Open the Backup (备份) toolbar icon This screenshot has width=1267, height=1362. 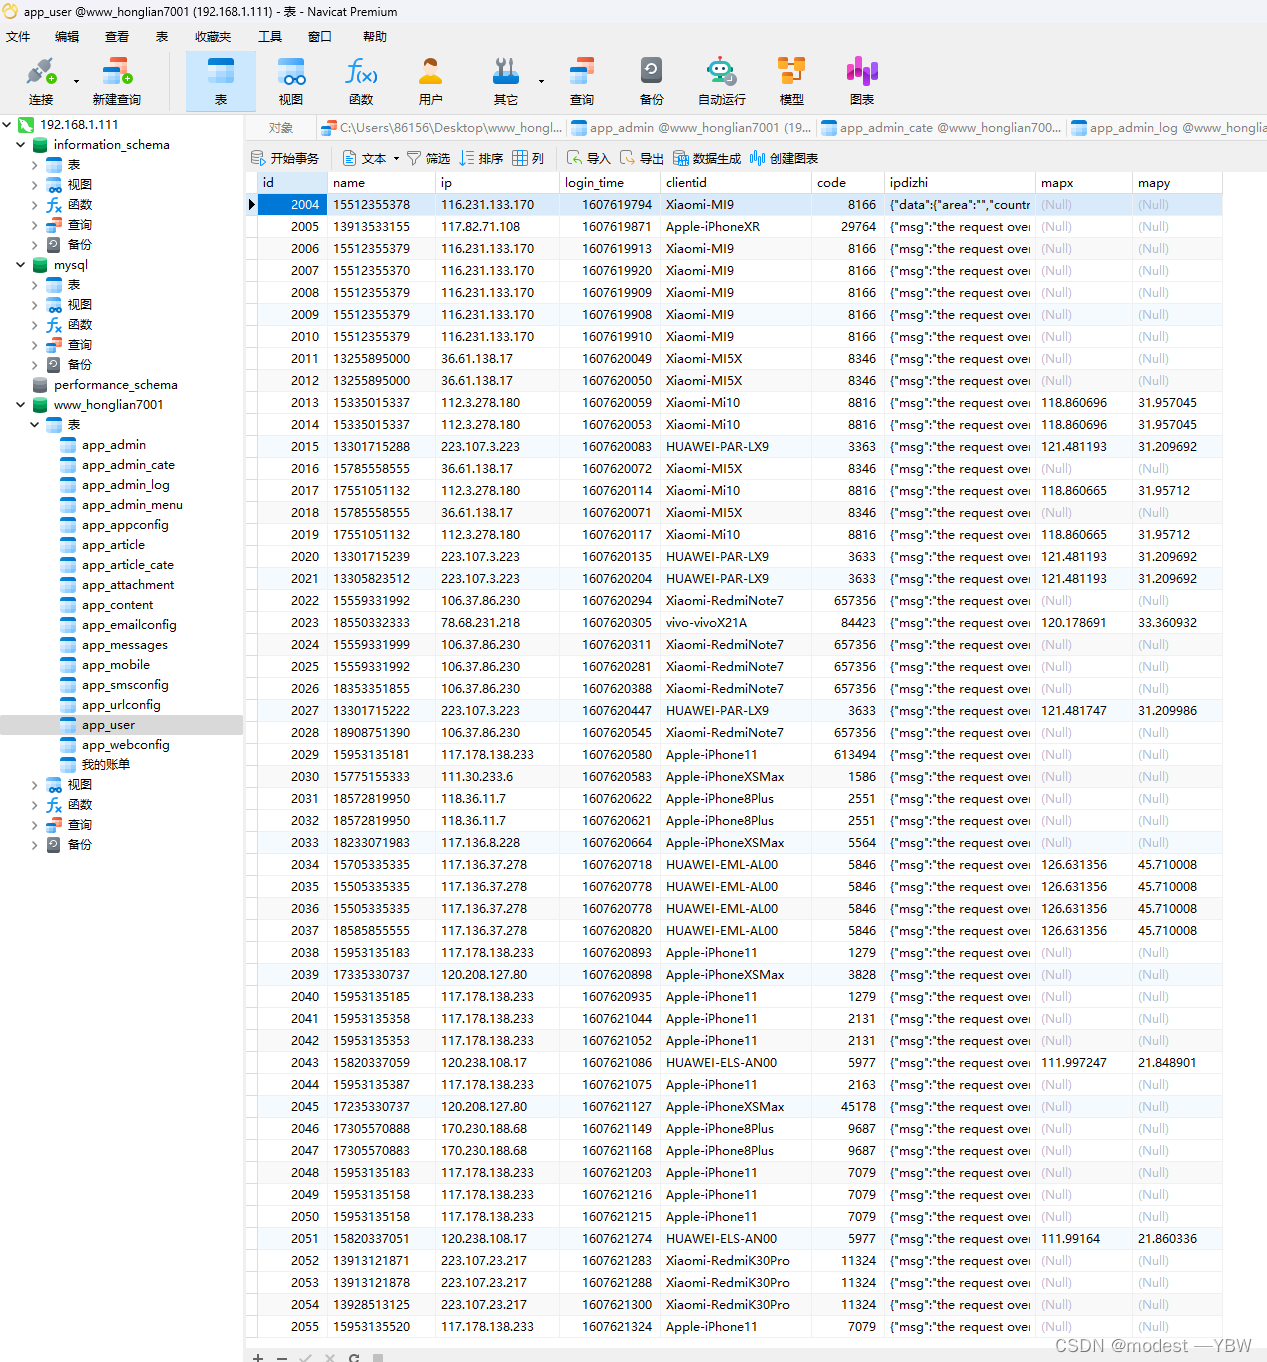pyautogui.click(x=652, y=81)
